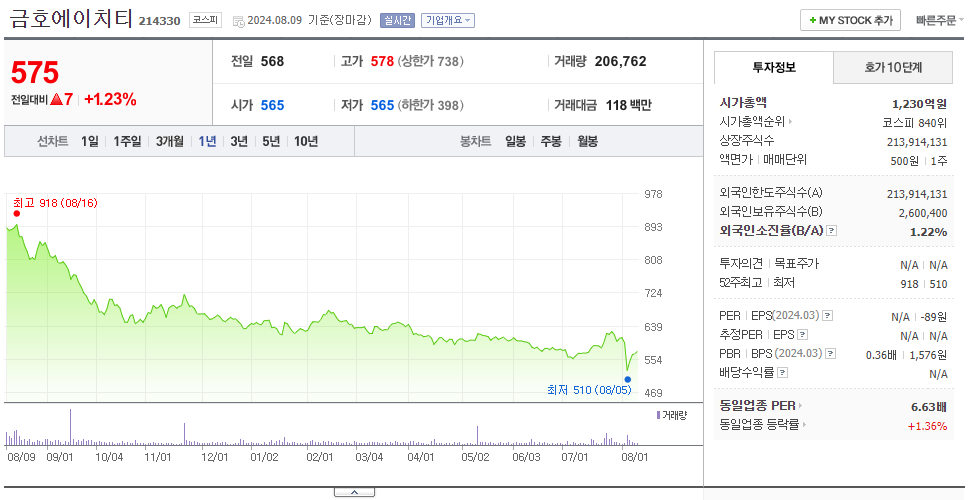Viewport: 968px width, 500px height.
Task: Click the blue 최저 510 marker dot
Action: click(628, 380)
